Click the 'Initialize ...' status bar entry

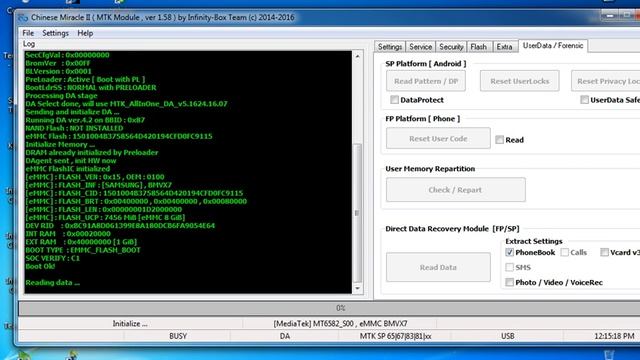[130, 323]
